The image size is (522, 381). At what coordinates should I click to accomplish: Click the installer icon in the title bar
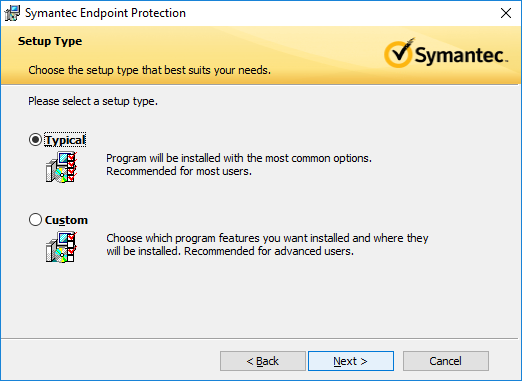[12, 13]
